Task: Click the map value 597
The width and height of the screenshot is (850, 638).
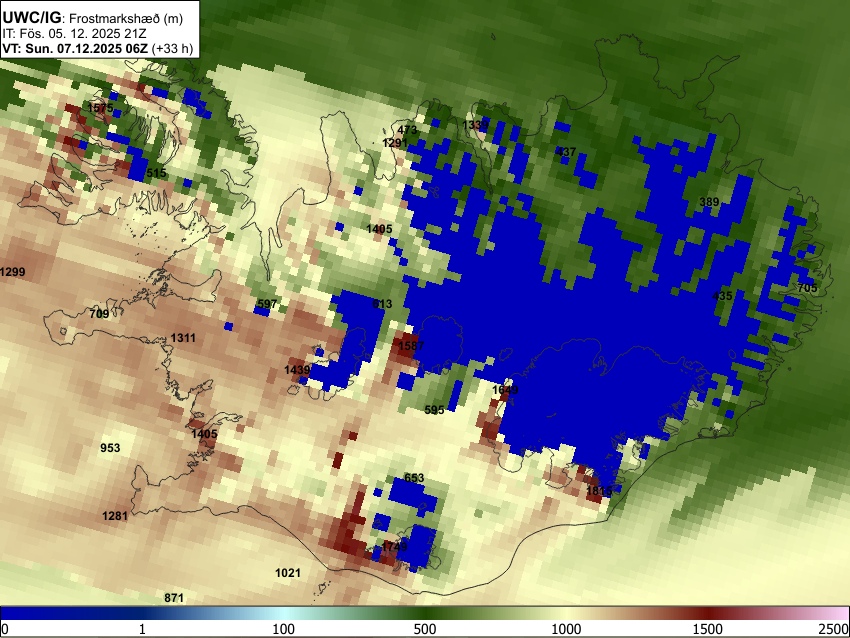Action: click(267, 304)
